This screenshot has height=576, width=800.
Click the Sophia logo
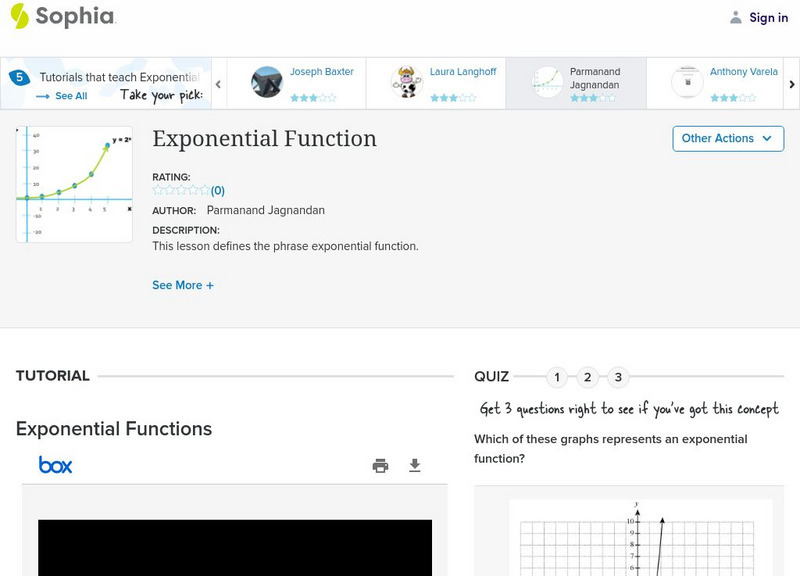click(x=62, y=16)
